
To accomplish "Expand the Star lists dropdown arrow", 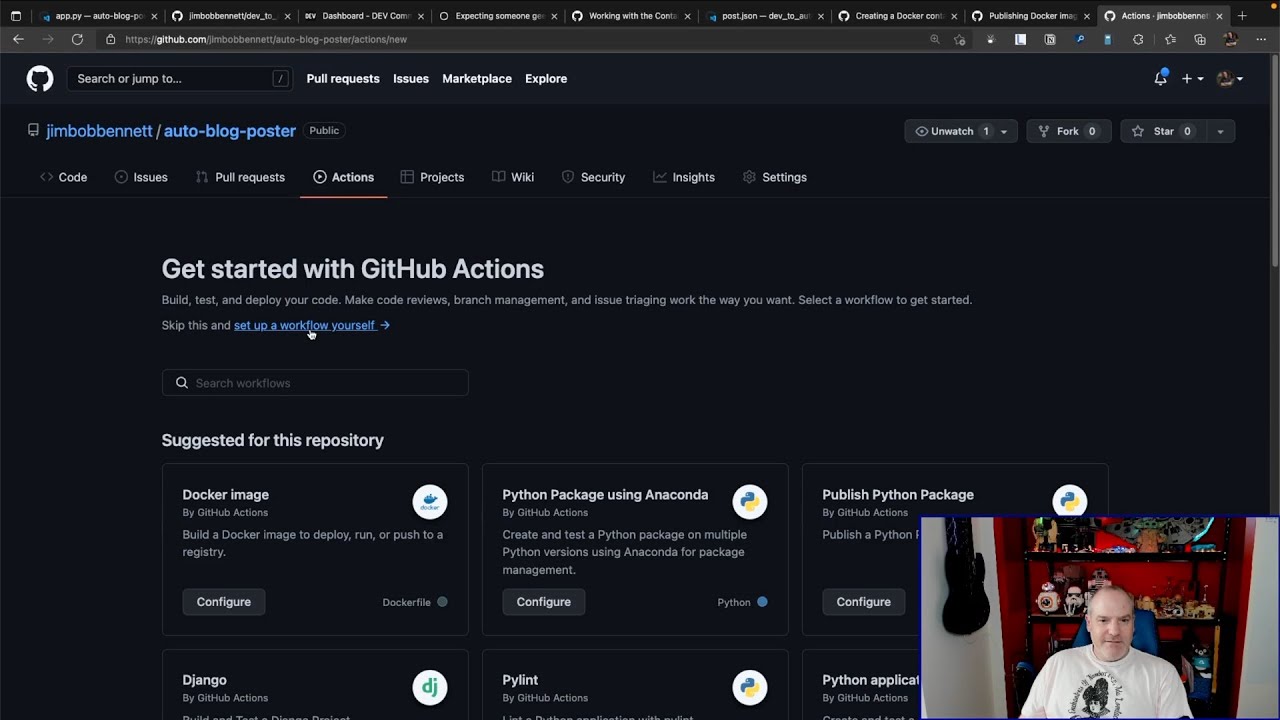I will tap(1220, 131).
